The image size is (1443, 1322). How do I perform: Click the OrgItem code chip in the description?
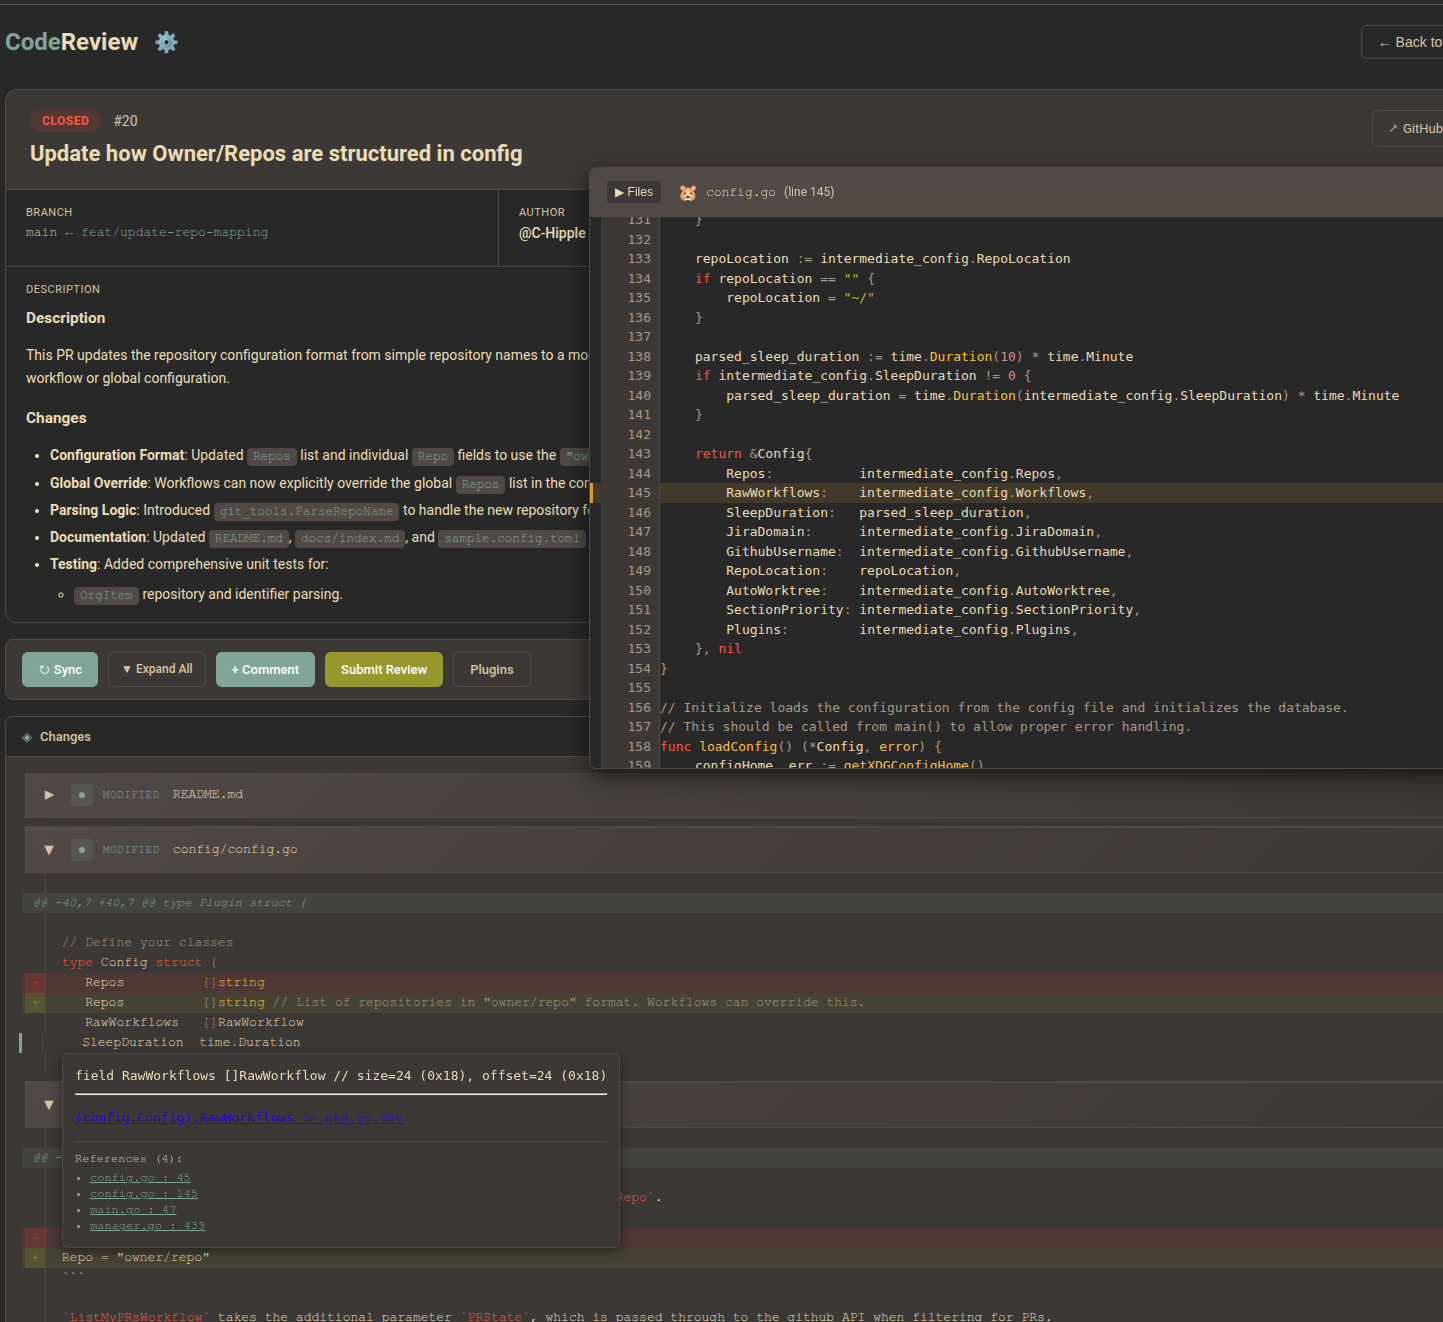pyautogui.click(x=106, y=595)
